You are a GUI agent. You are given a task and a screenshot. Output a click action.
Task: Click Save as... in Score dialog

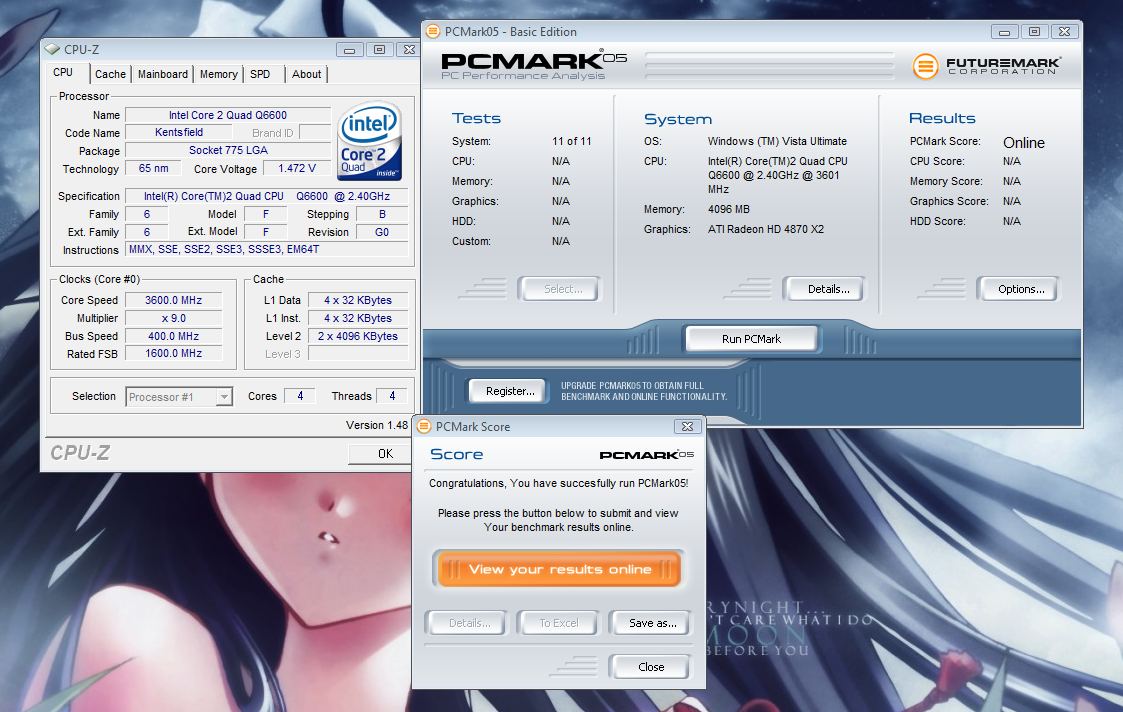652,622
